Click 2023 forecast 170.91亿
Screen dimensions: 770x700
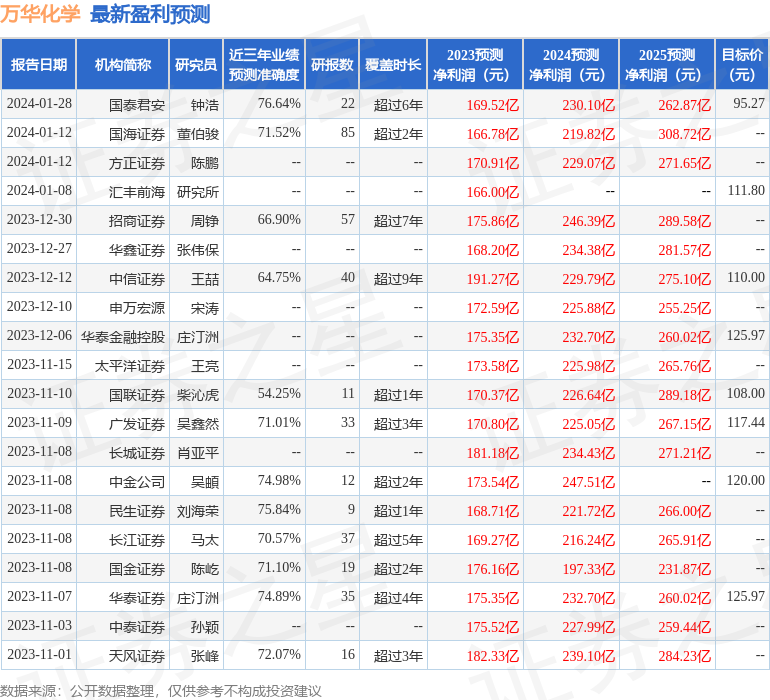click(493, 163)
